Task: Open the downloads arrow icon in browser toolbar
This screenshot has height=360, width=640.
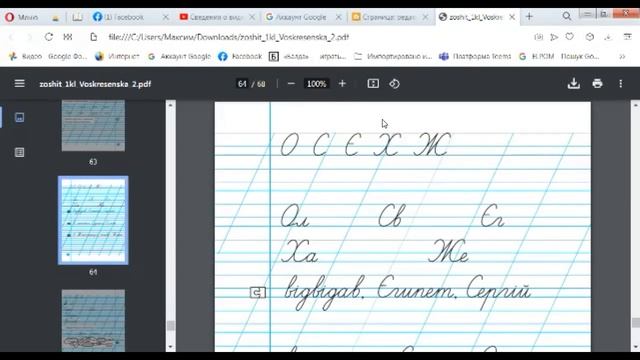Action: pyautogui.click(x=608, y=37)
